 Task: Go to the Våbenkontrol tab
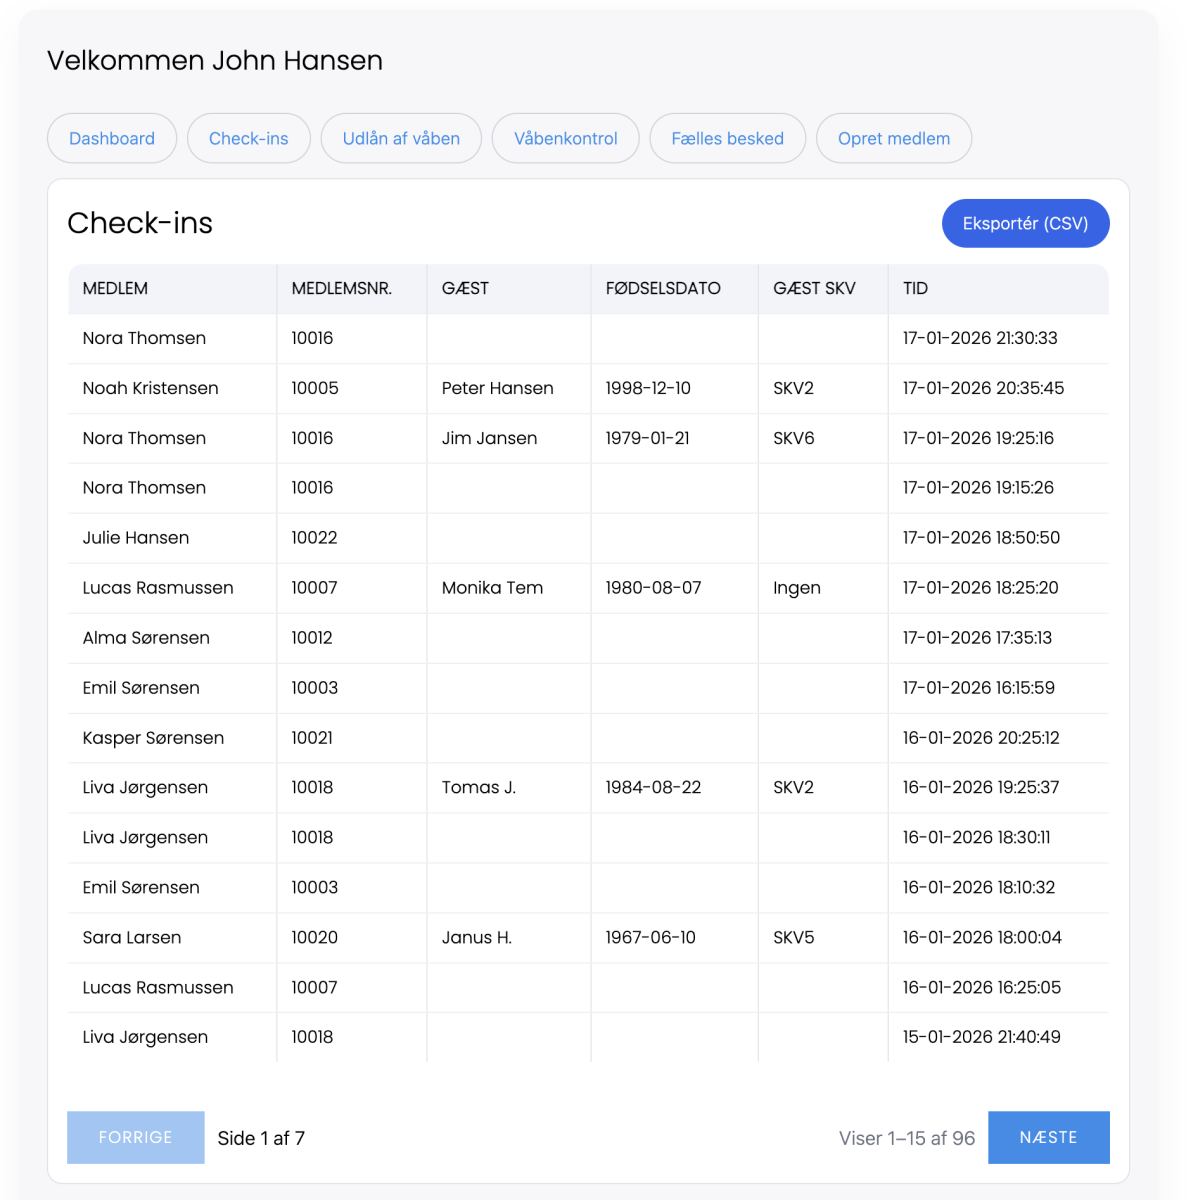coord(565,138)
